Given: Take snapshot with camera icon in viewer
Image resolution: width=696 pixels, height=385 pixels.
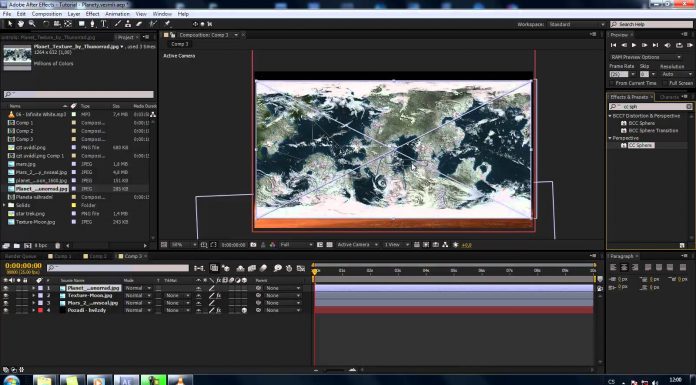Looking at the screenshot, I should click(253, 245).
